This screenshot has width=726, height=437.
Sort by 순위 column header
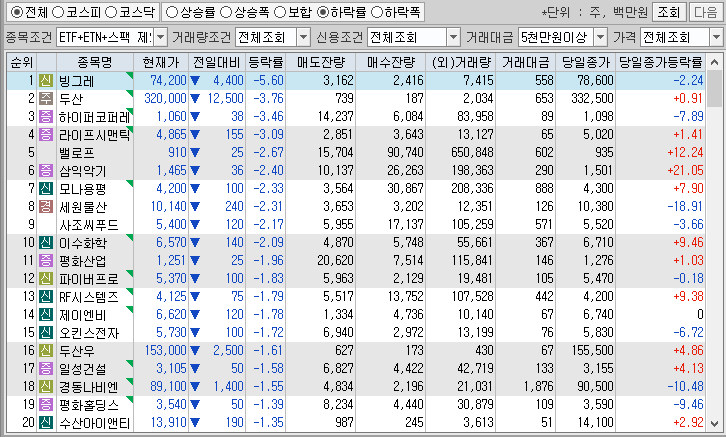[x=22, y=62]
